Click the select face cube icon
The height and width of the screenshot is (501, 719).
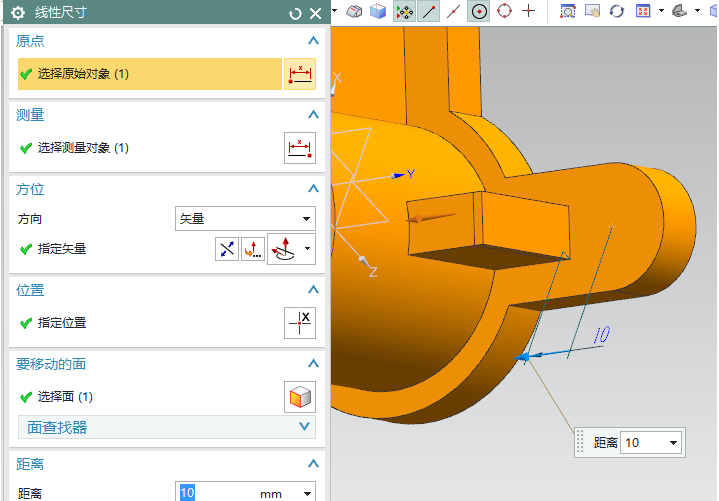[300, 397]
